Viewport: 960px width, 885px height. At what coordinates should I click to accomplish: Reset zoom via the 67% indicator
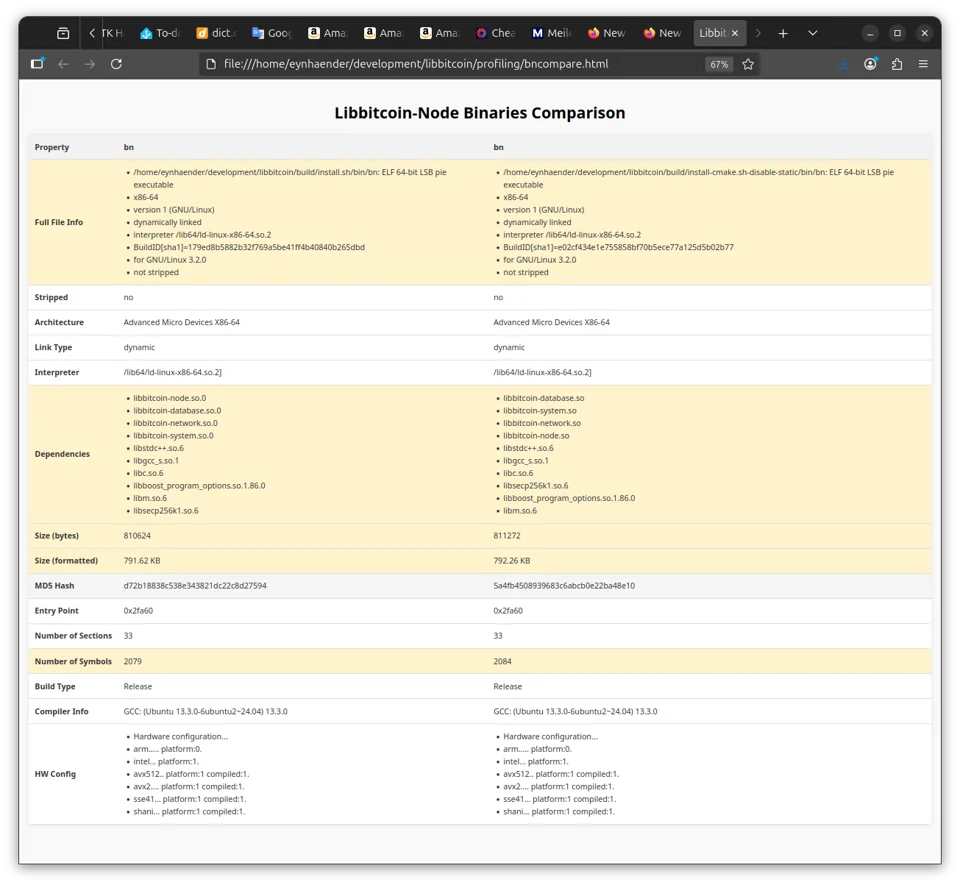pyautogui.click(x=719, y=64)
